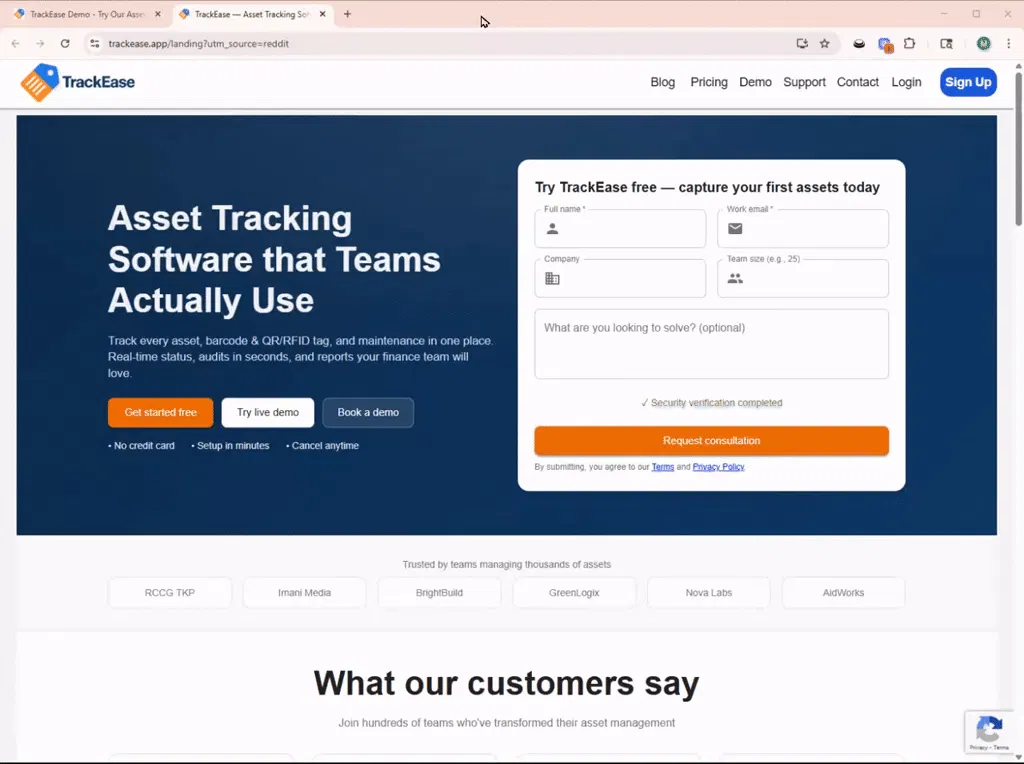The width and height of the screenshot is (1024, 764).
Task: Click 'Trusted by teams managing thousands of assets'
Action: pos(507,565)
